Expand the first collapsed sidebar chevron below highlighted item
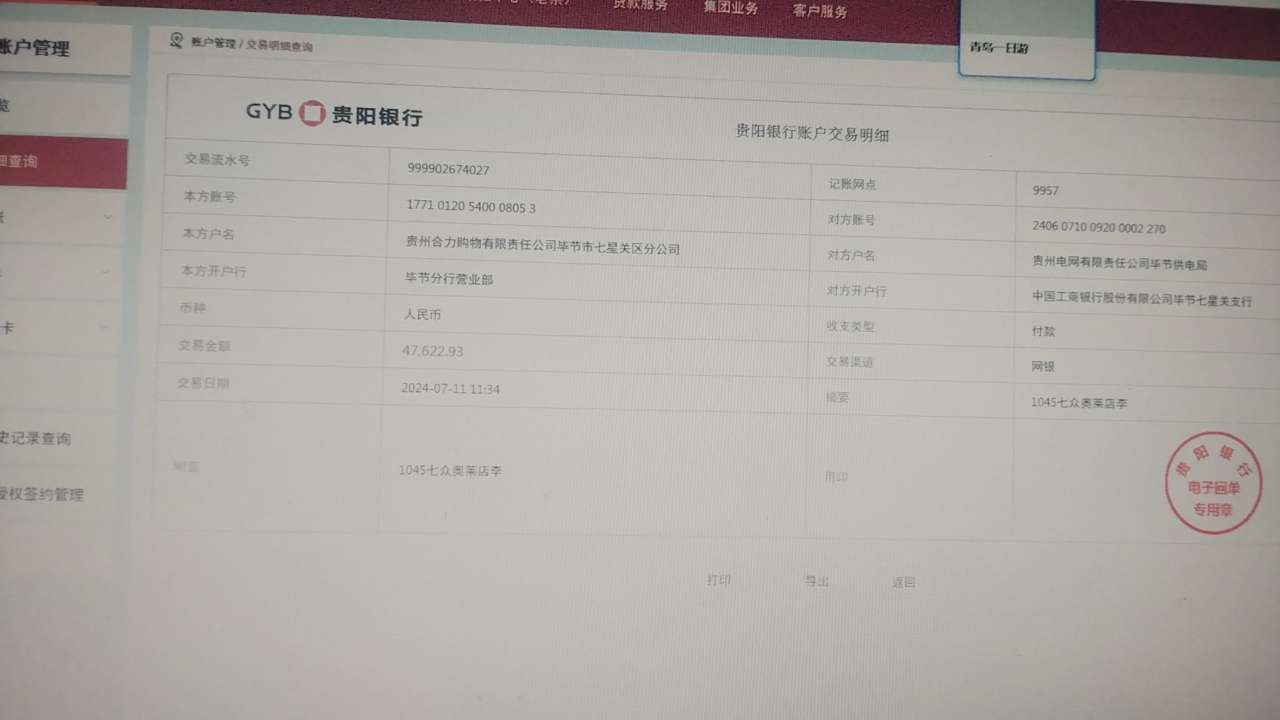The height and width of the screenshot is (720, 1280). click(108, 217)
